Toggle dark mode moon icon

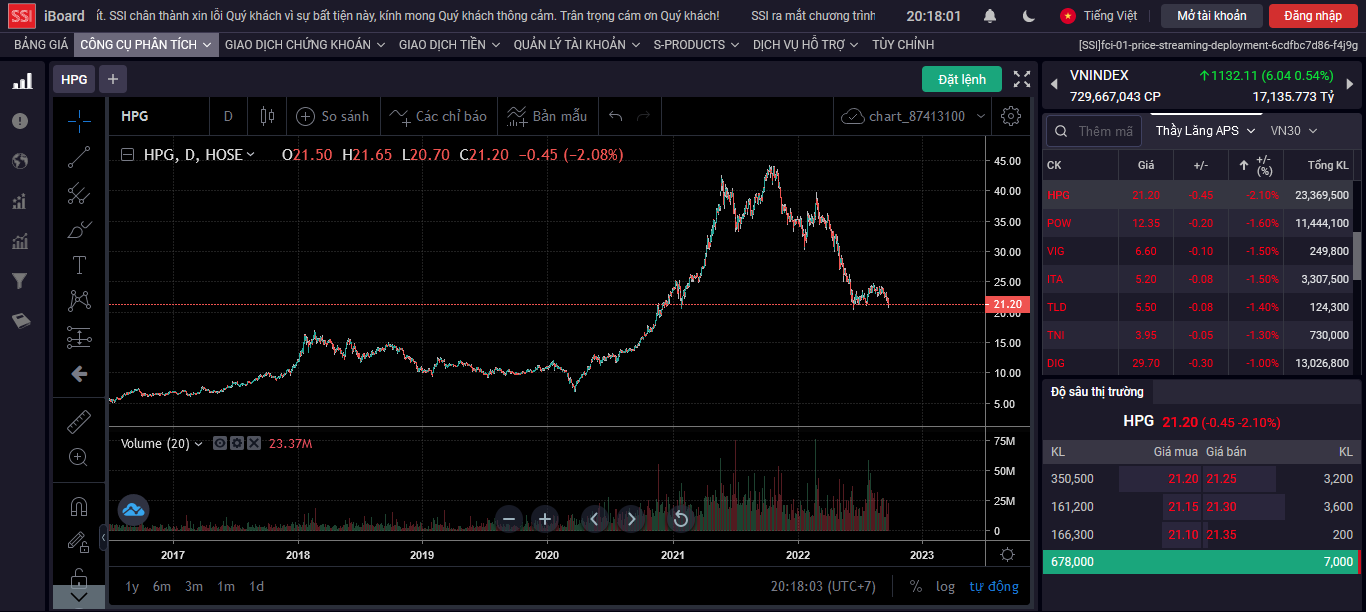1029,16
